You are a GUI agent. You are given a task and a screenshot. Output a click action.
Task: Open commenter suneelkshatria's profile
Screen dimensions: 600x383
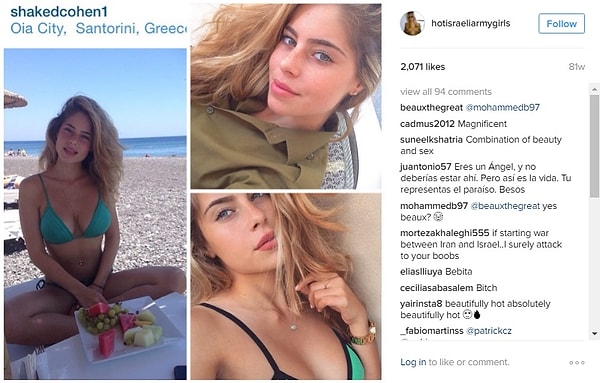(431, 140)
